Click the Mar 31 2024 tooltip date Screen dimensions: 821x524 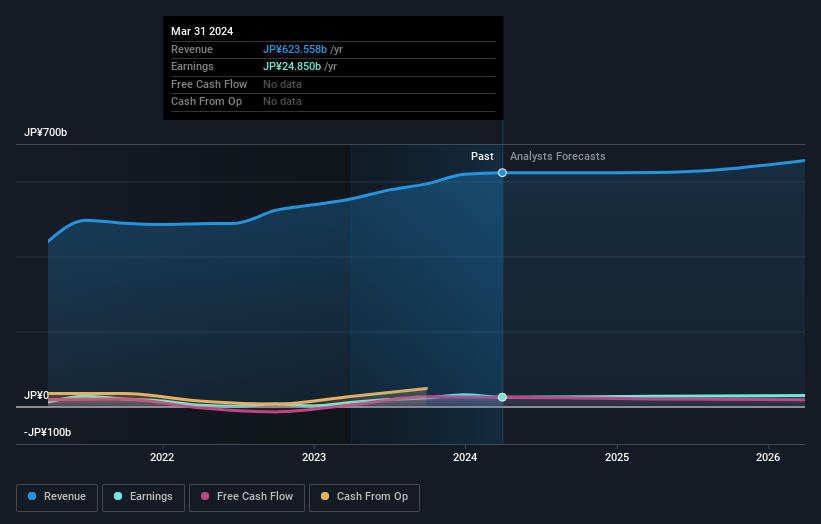202,31
